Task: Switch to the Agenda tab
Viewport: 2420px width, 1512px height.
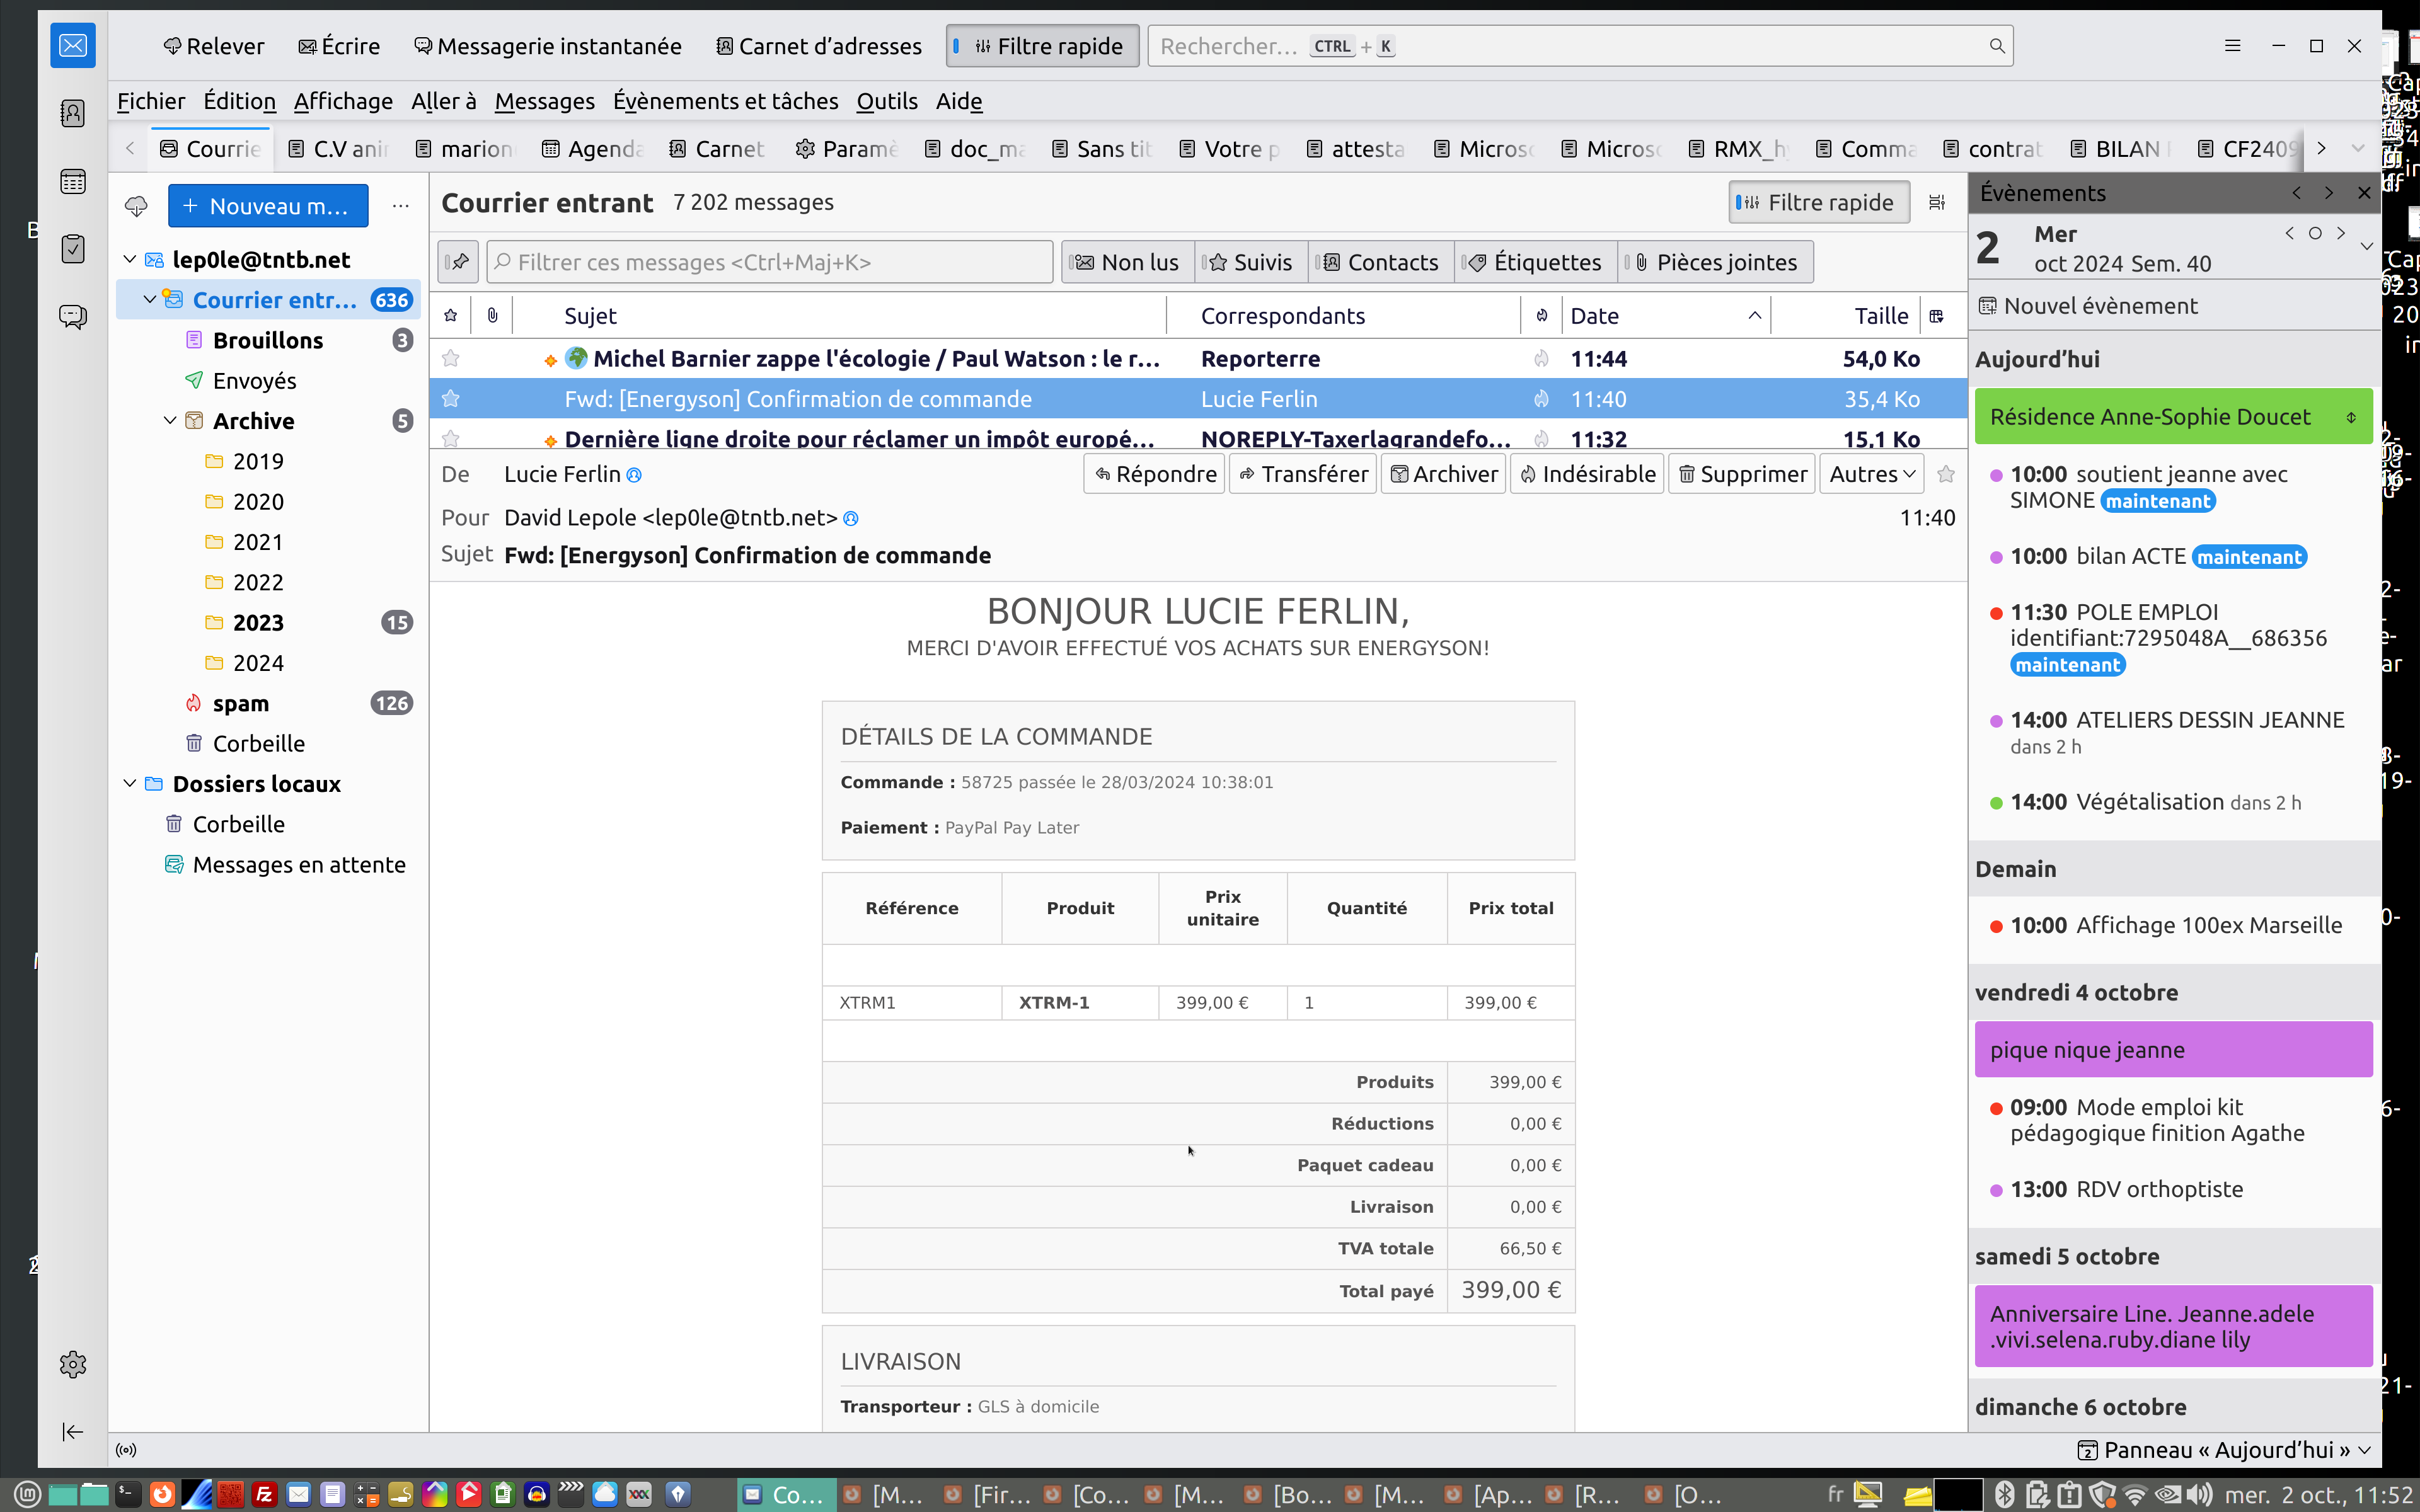Action: pyautogui.click(x=593, y=149)
